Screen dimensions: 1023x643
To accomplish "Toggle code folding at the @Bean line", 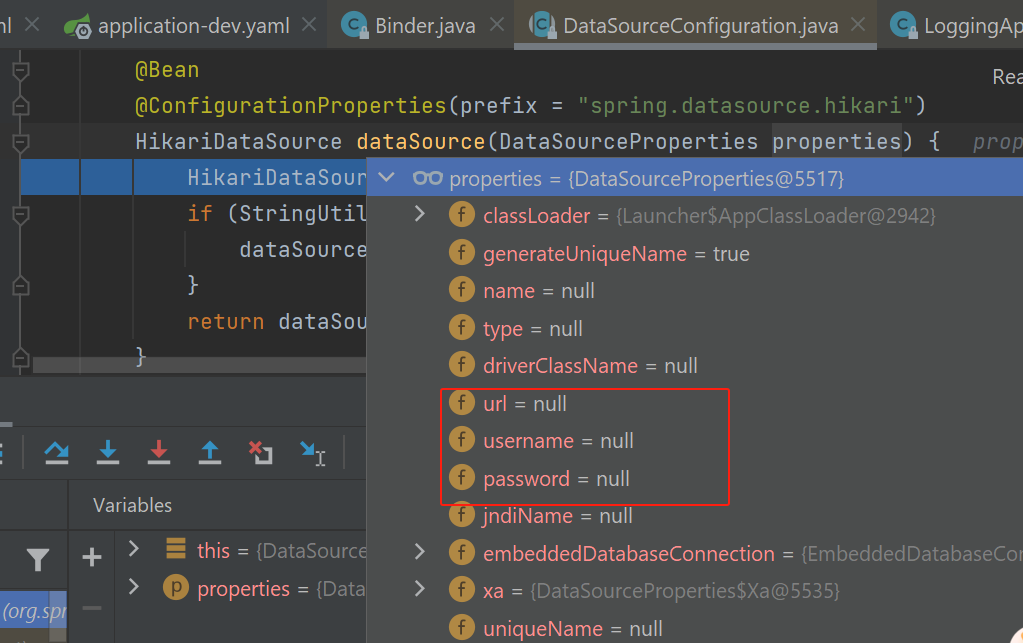I will (21, 69).
